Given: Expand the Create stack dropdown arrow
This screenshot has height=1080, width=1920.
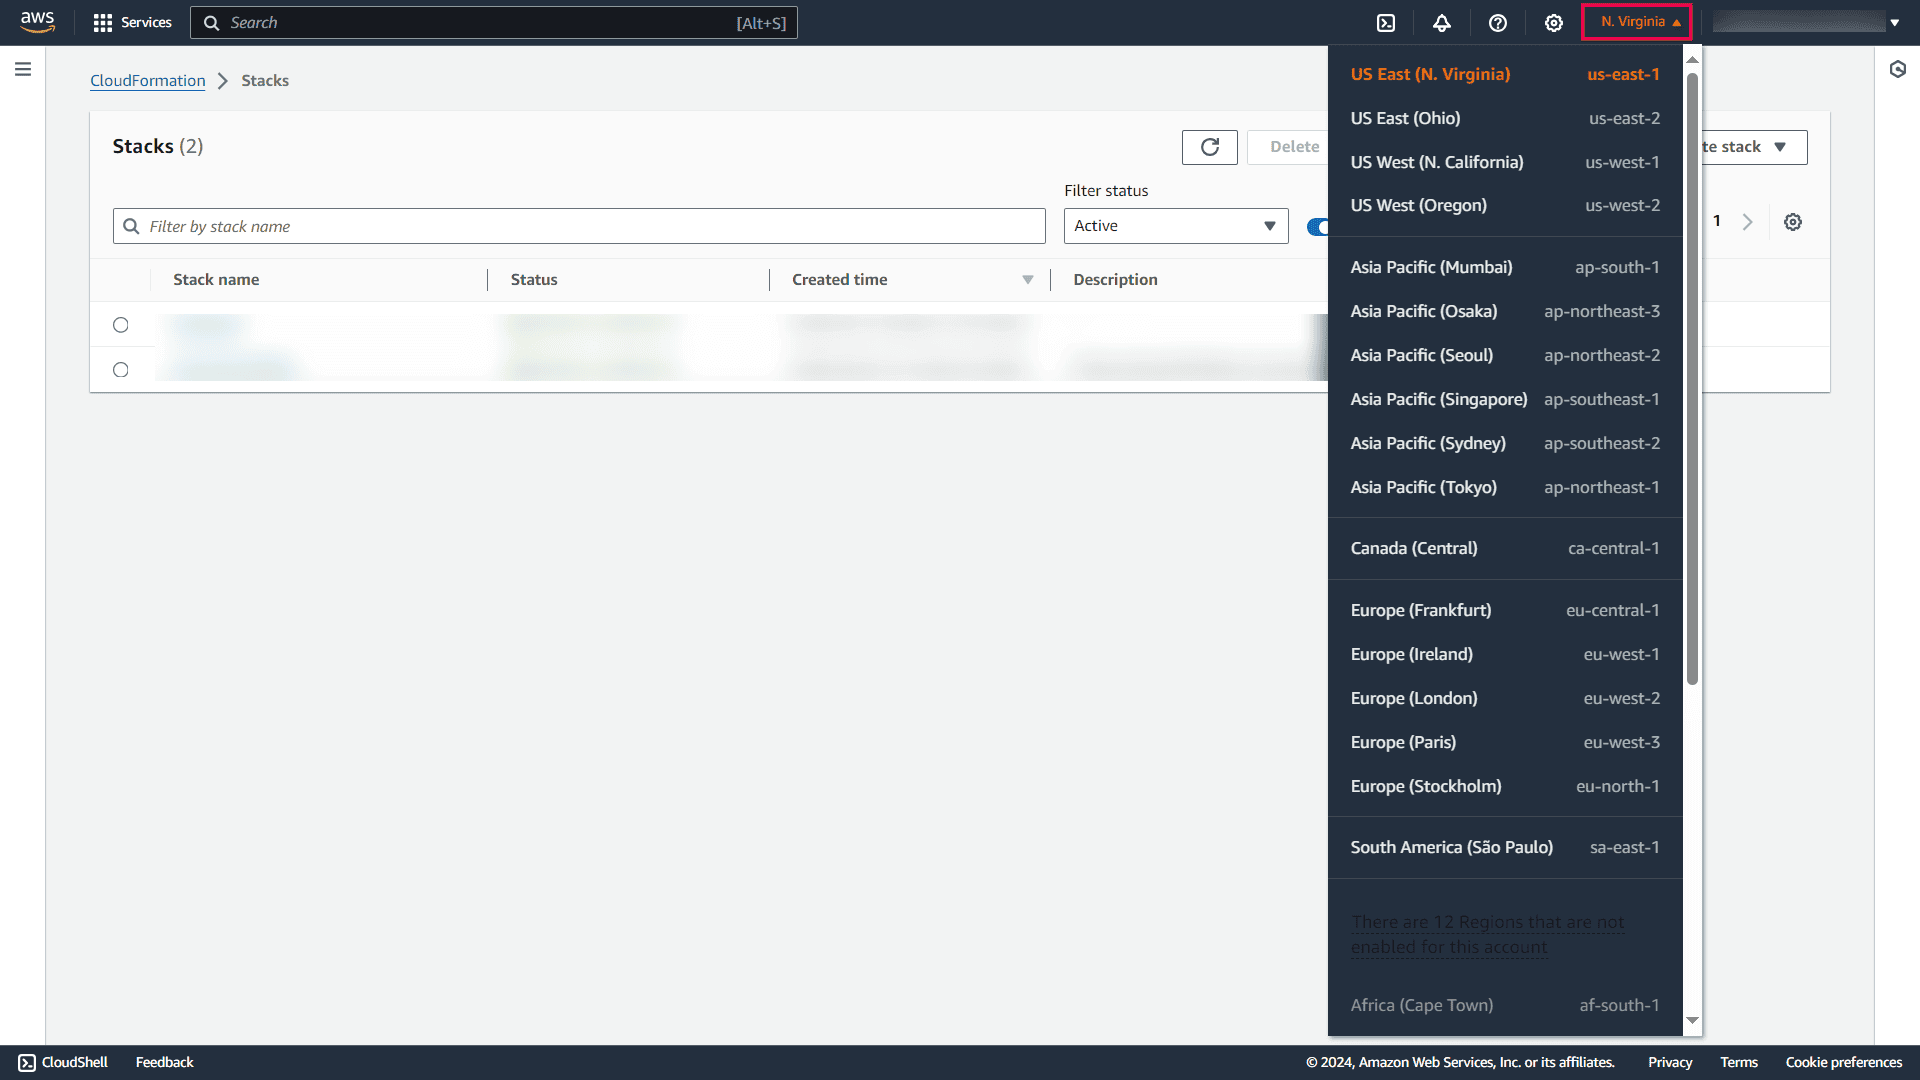Looking at the screenshot, I should (x=1782, y=147).
